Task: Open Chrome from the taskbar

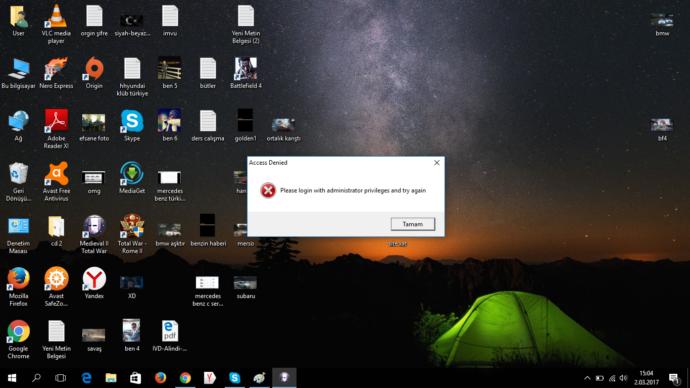Action: tap(185, 378)
